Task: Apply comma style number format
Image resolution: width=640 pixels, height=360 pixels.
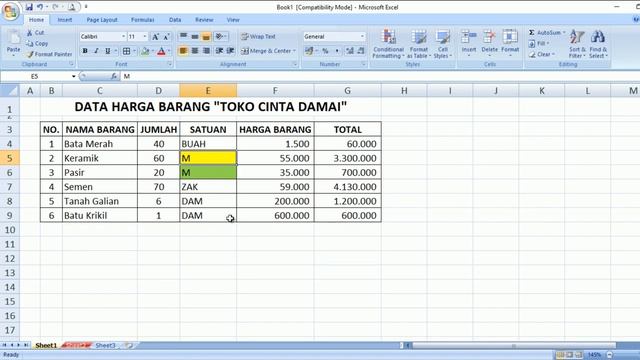Action: [337, 51]
